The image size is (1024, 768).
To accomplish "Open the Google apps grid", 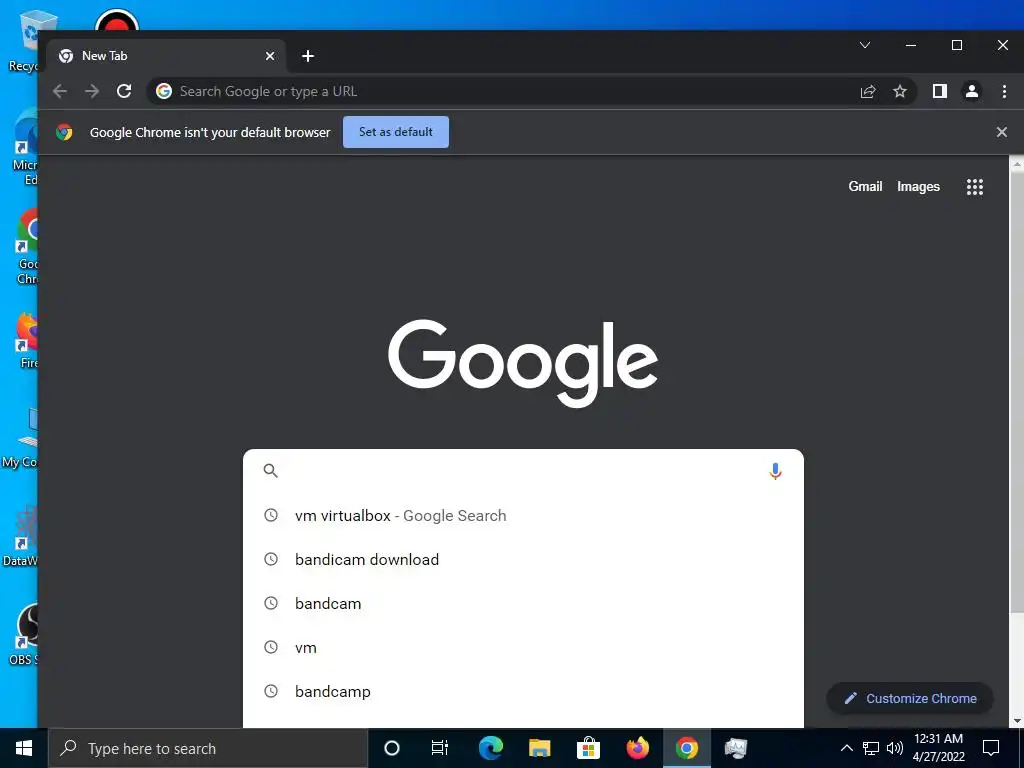I will coord(975,187).
